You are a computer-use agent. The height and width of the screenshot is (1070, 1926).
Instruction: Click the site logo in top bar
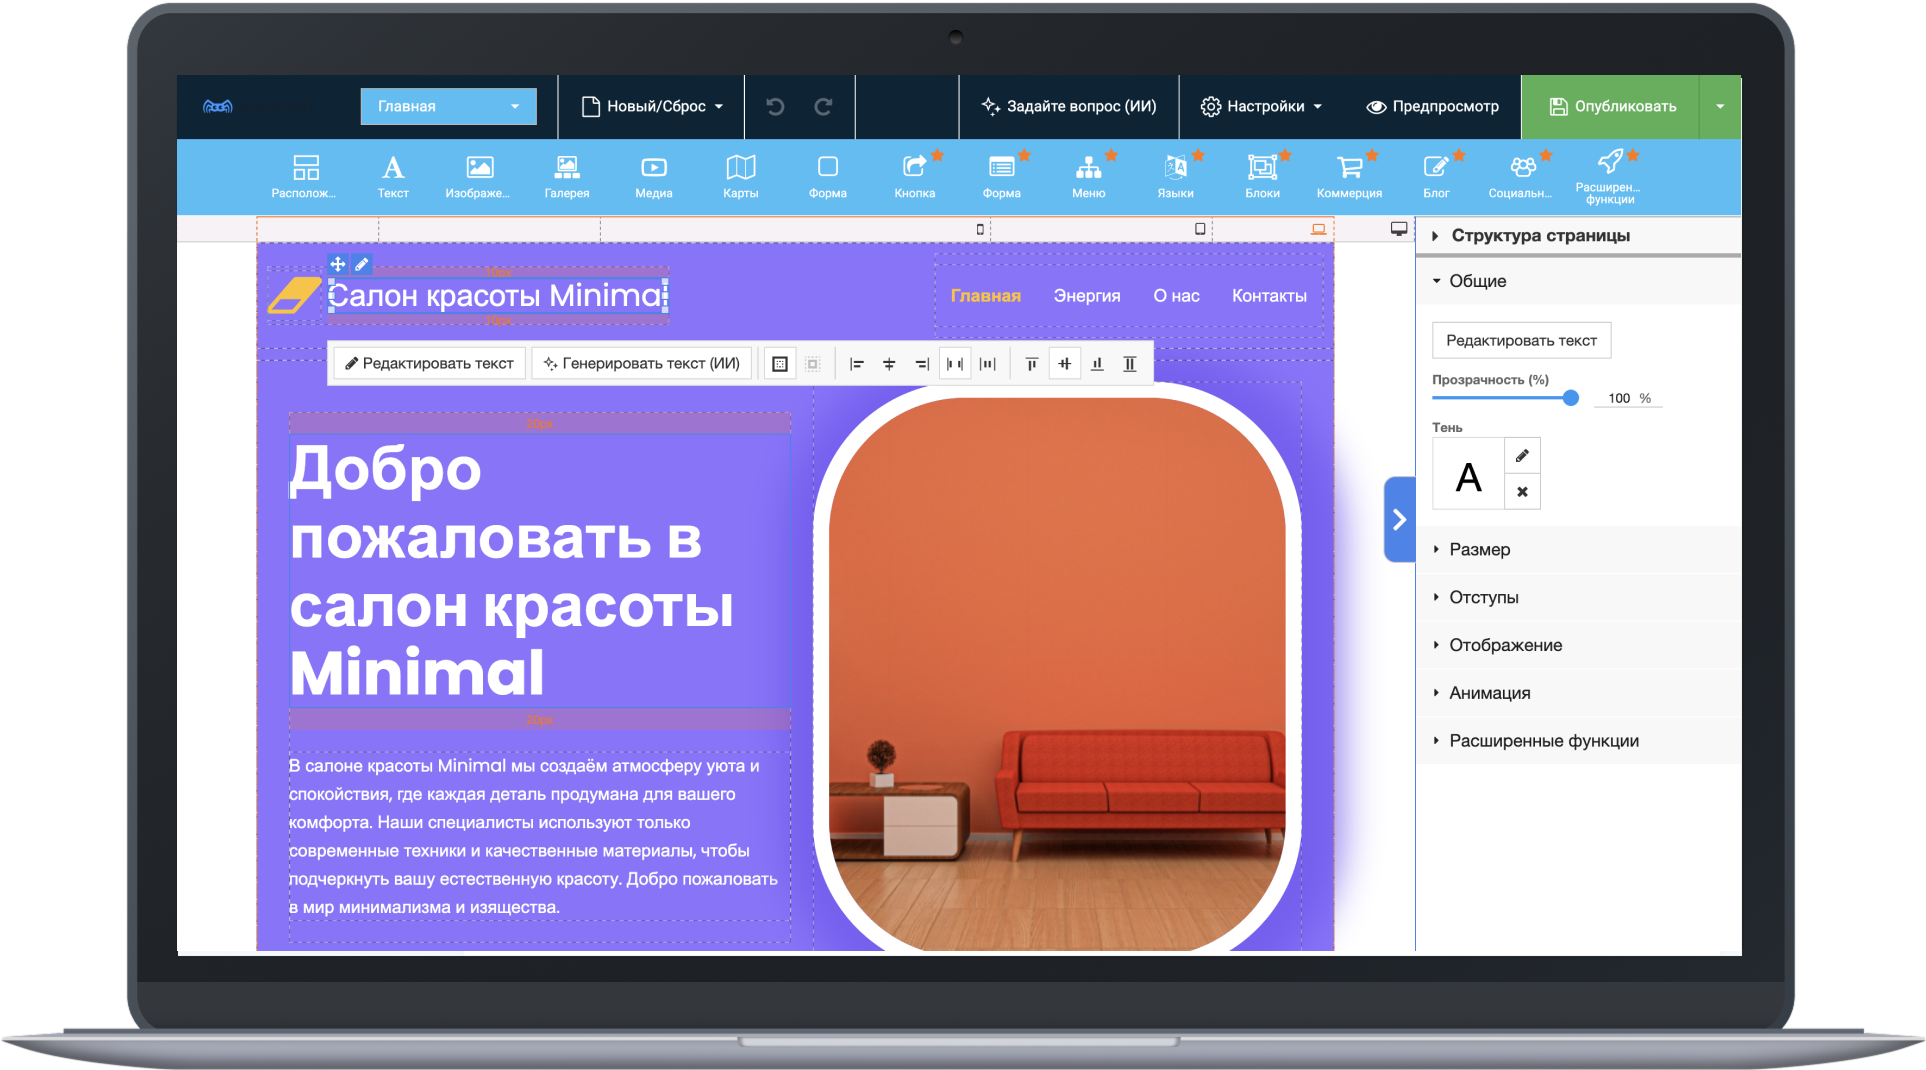[x=218, y=106]
